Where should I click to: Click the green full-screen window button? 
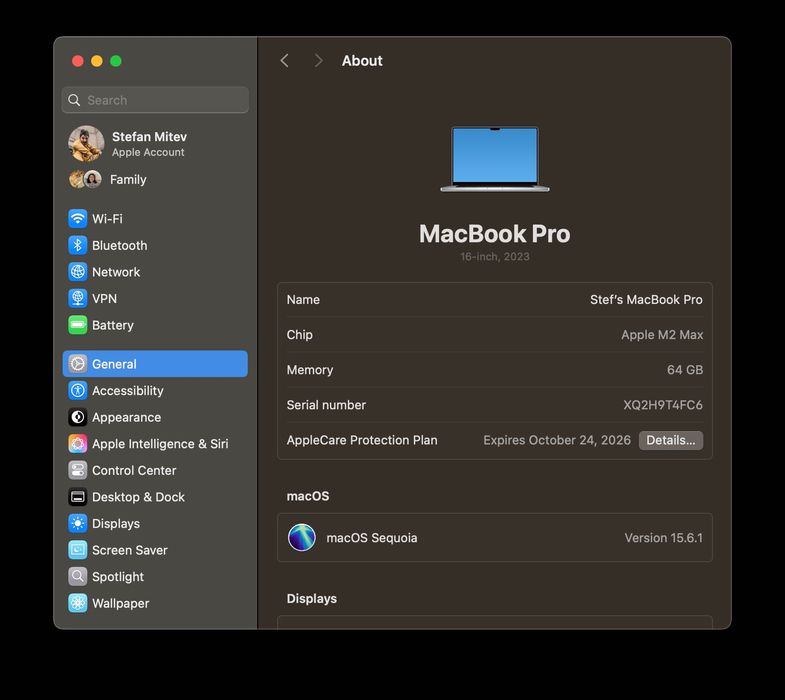116,61
